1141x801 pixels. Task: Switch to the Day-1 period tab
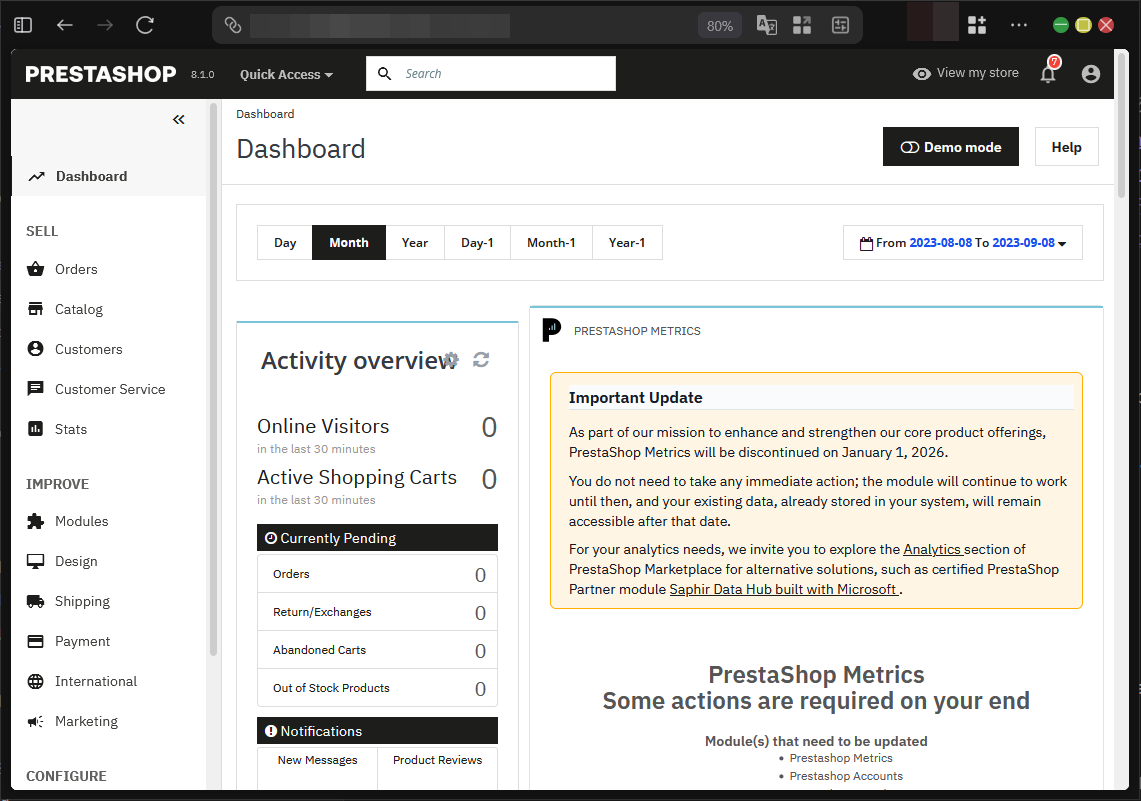tap(476, 243)
